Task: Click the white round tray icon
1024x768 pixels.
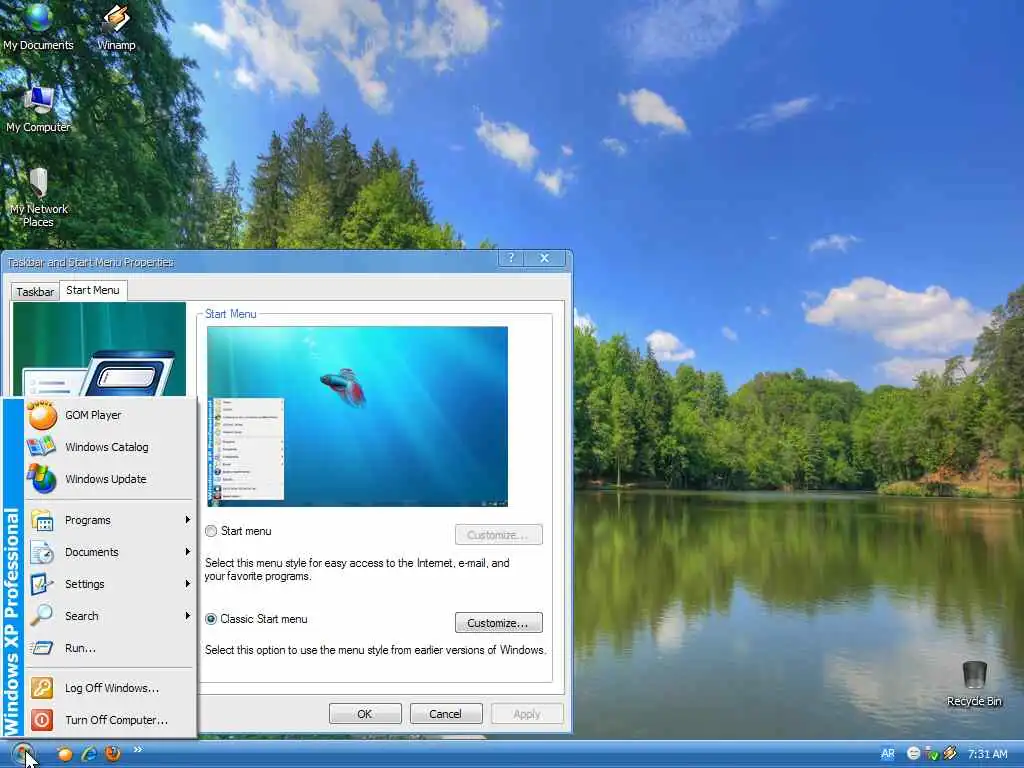Action: point(913,754)
